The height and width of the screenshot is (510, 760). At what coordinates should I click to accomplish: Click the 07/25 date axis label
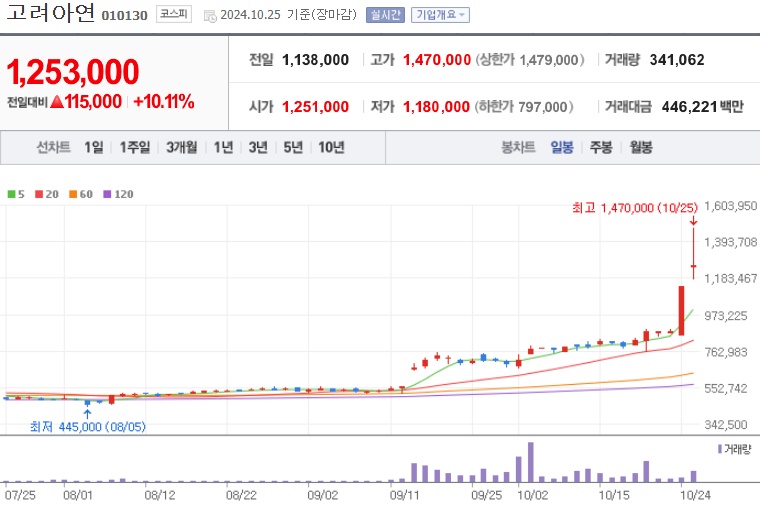click(20, 495)
